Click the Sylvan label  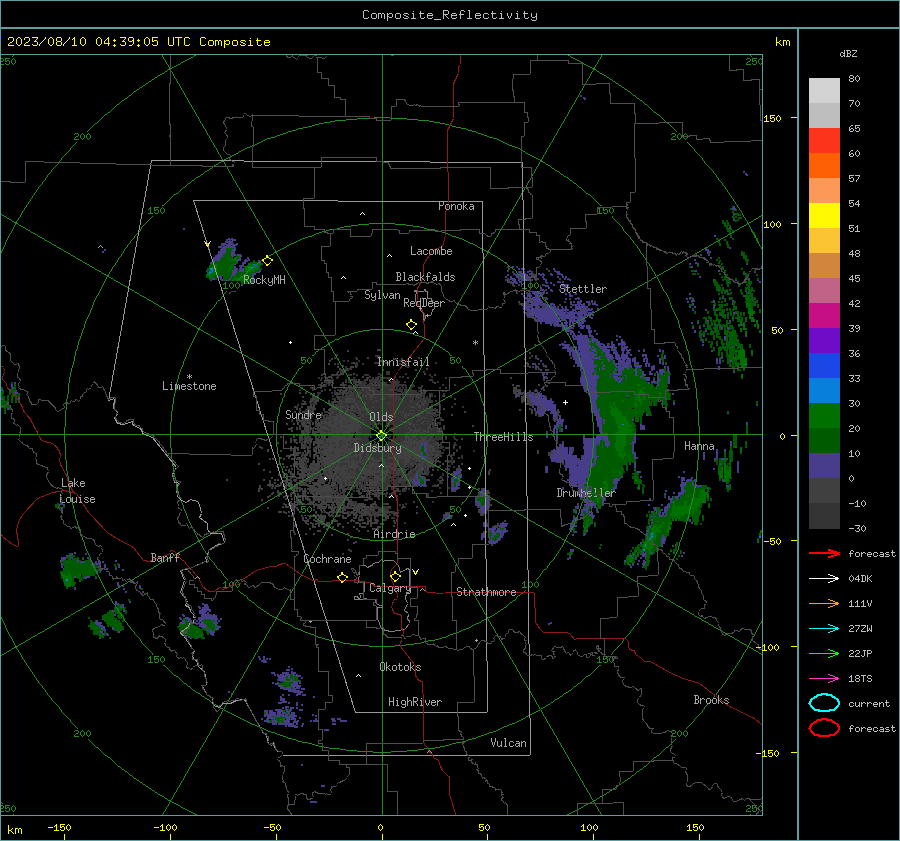pos(382,296)
